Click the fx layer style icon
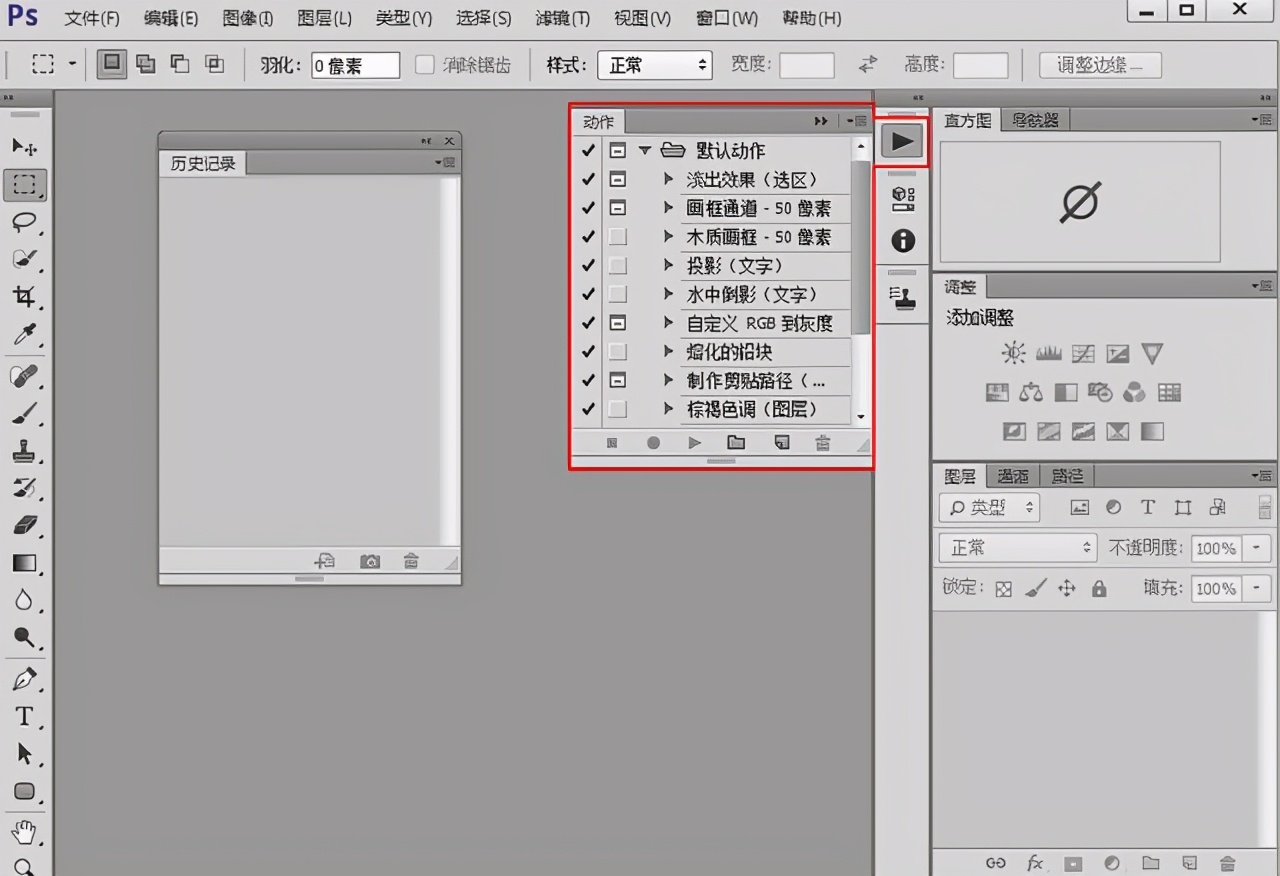 click(1035, 863)
